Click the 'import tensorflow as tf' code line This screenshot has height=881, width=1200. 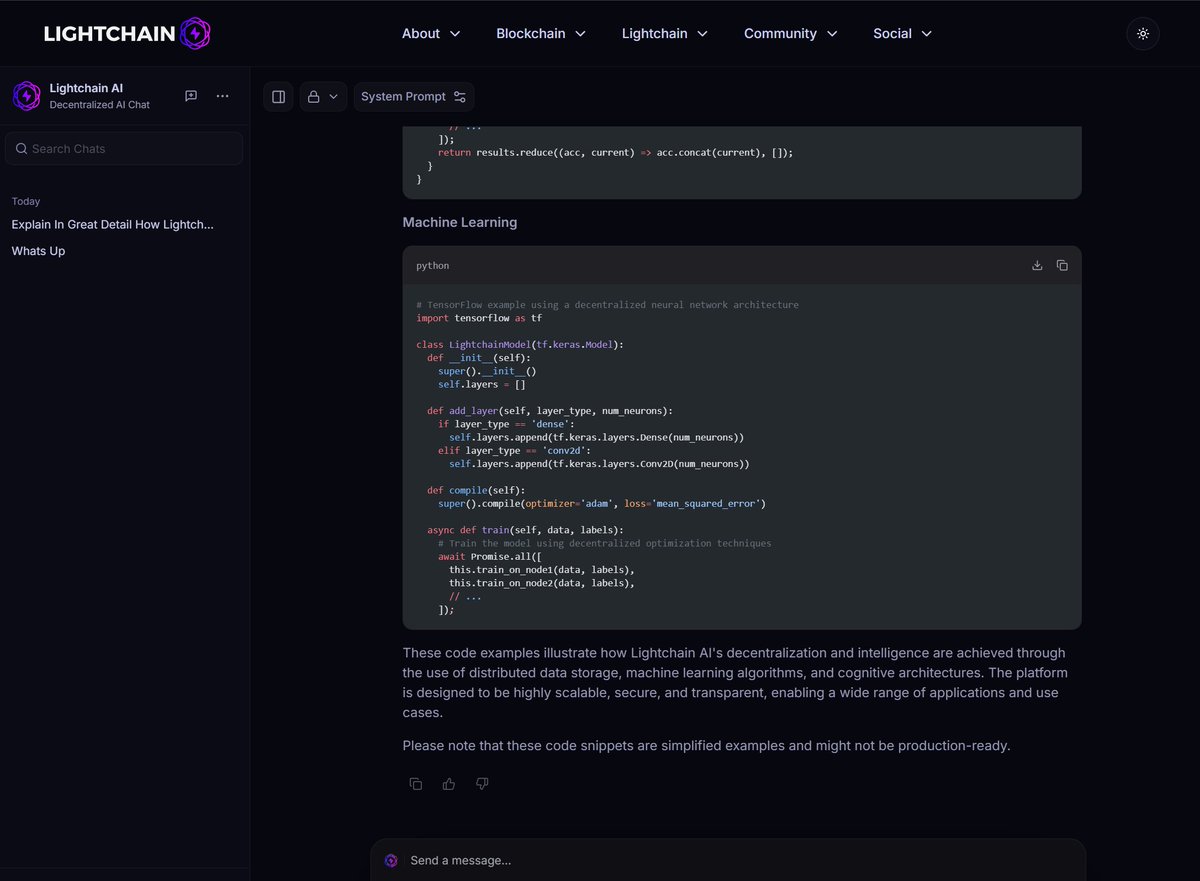click(479, 318)
